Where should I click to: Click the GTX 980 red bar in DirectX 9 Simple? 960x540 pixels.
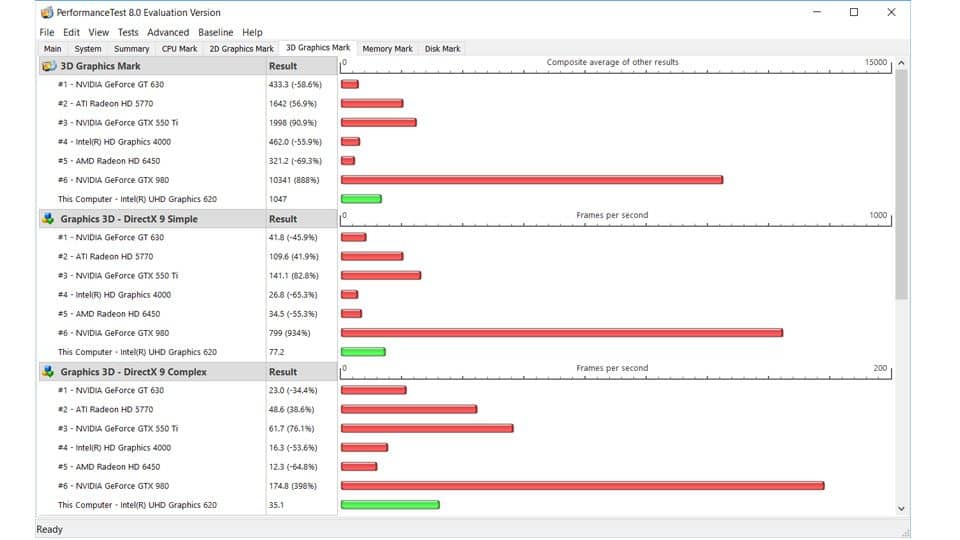click(x=561, y=333)
